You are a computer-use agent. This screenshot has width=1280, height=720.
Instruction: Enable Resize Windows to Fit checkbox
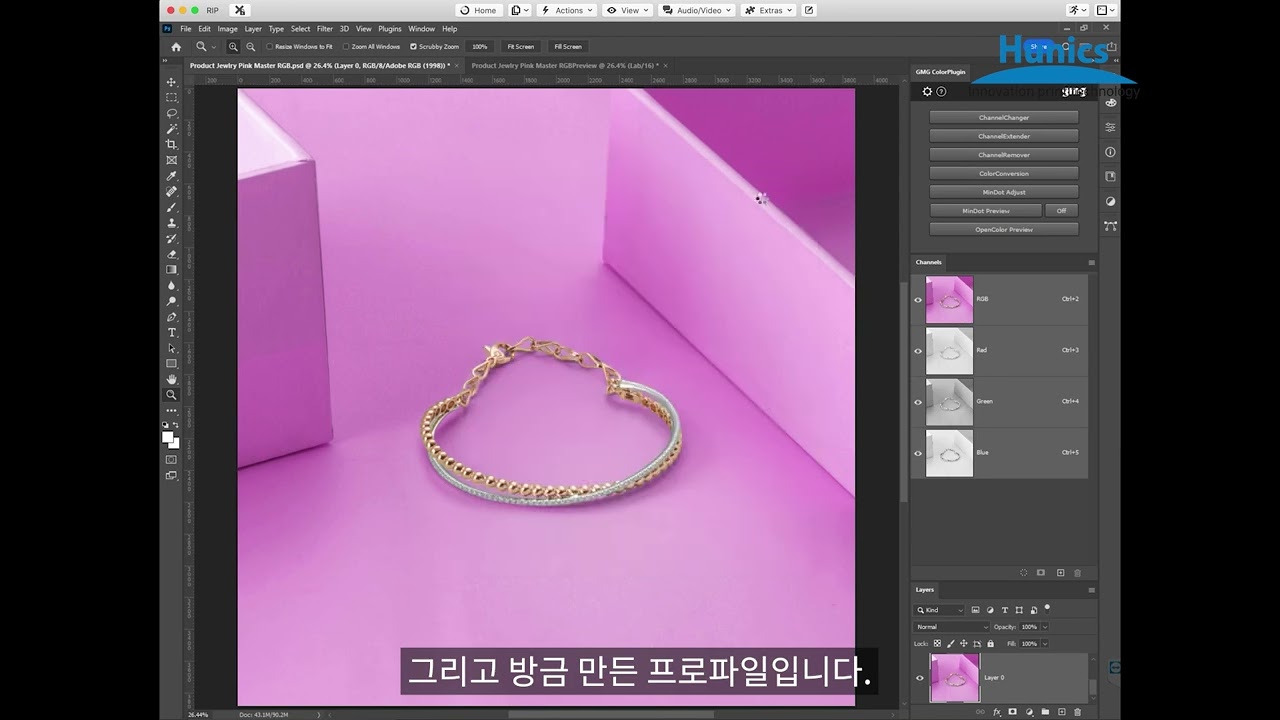pos(270,46)
